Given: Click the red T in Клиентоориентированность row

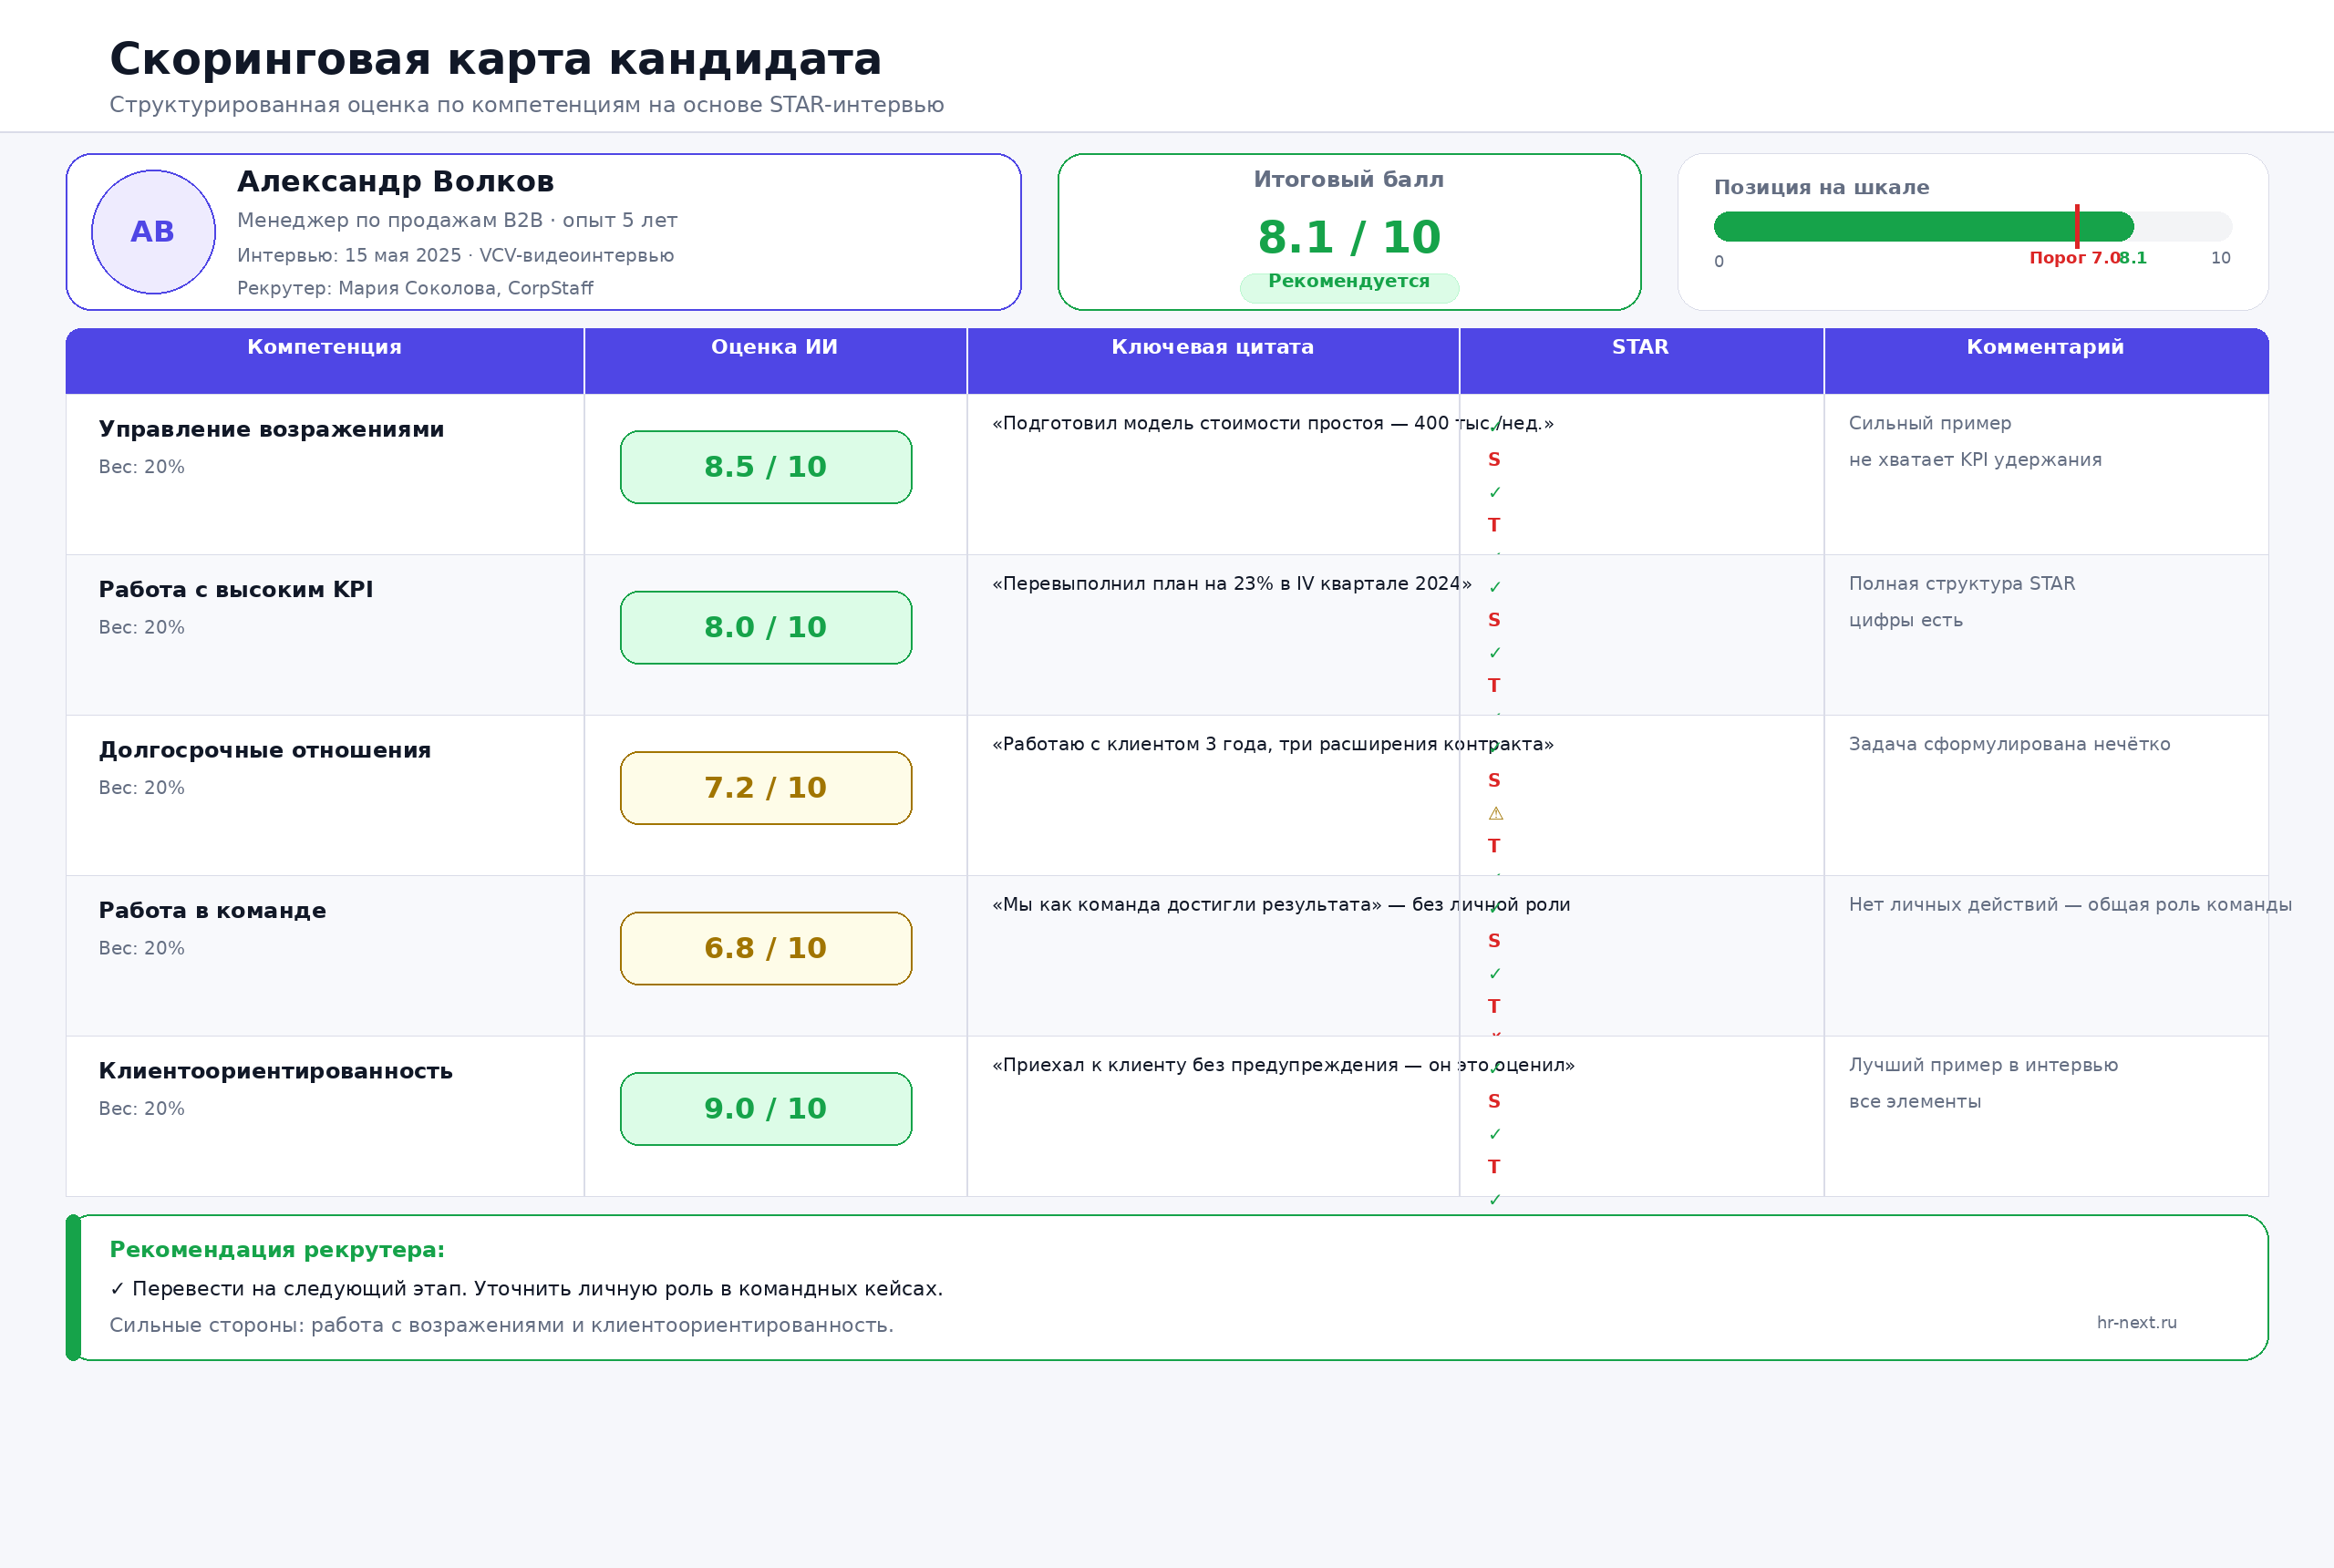Looking at the screenshot, I should [x=1494, y=1167].
